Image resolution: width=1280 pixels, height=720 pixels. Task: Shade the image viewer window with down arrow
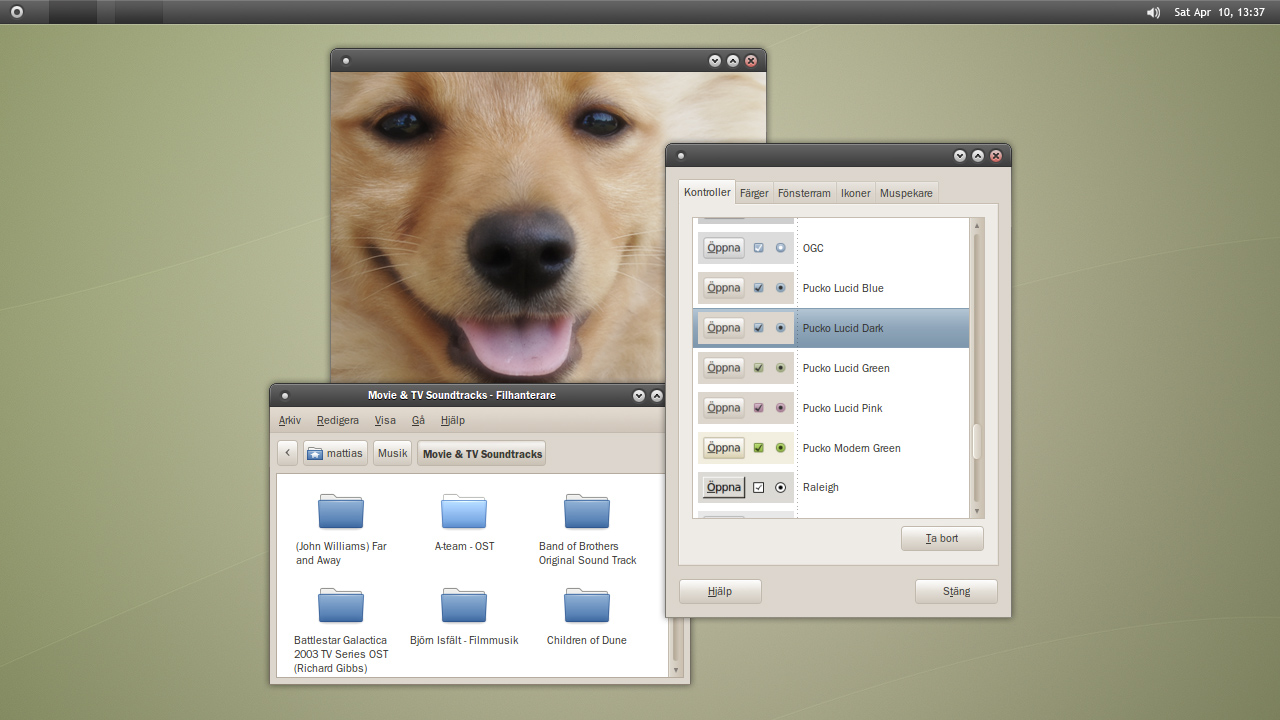715,61
